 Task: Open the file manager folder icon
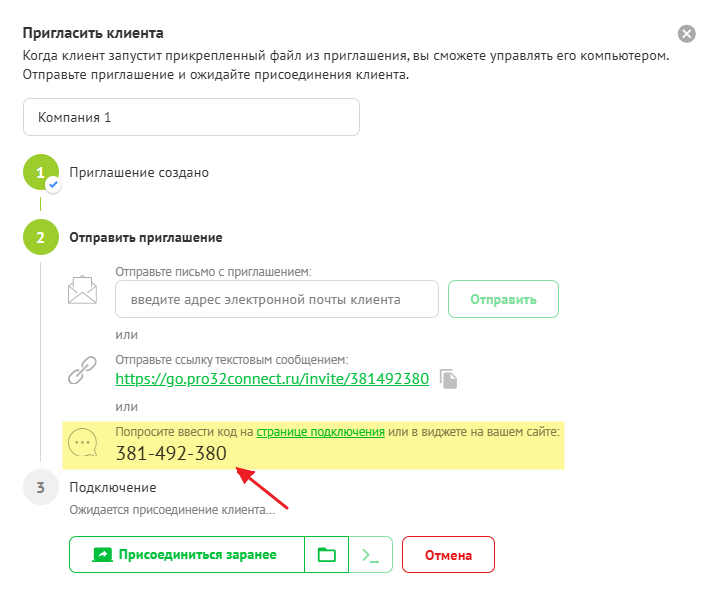point(326,555)
